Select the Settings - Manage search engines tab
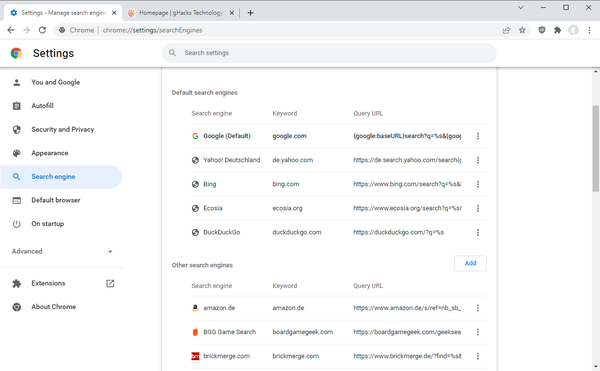 click(x=63, y=13)
